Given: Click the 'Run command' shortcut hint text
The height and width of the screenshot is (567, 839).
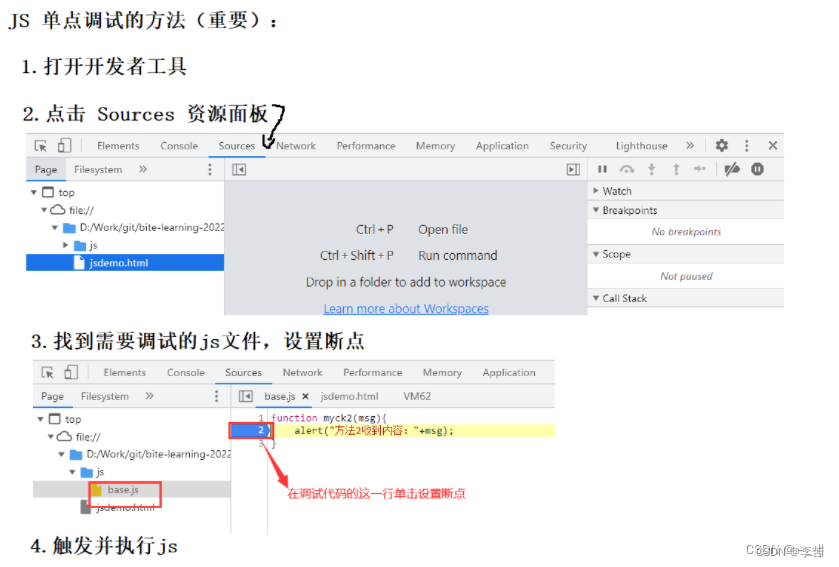Looking at the screenshot, I should pyautogui.click(x=457, y=255).
